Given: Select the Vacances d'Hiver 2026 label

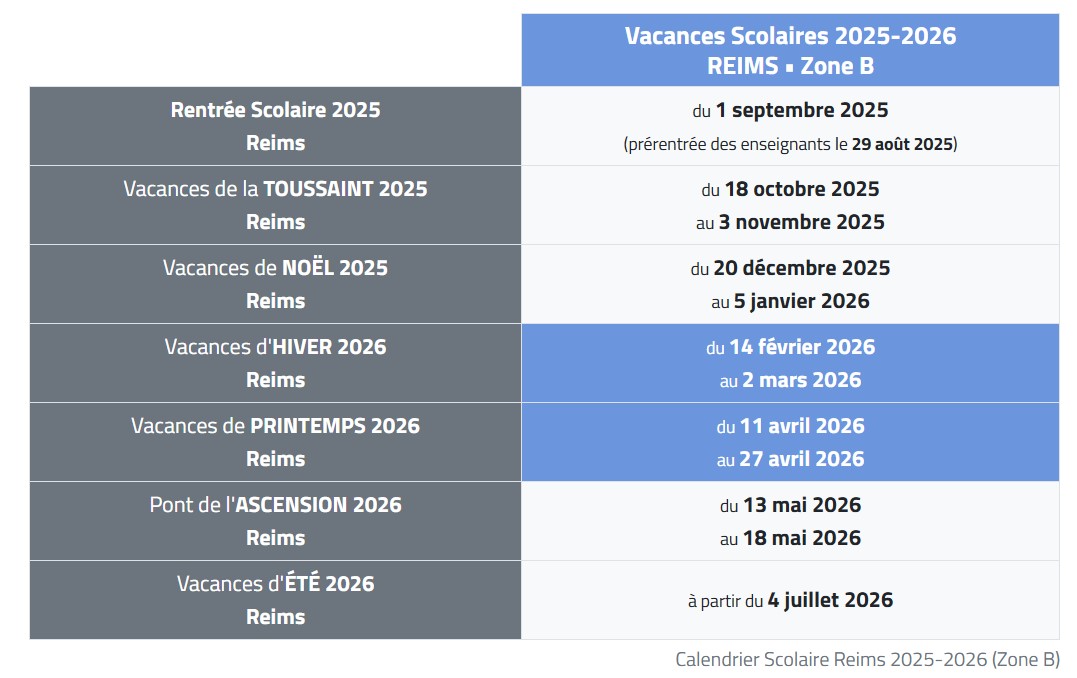Looking at the screenshot, I should [x=276, y=347].
